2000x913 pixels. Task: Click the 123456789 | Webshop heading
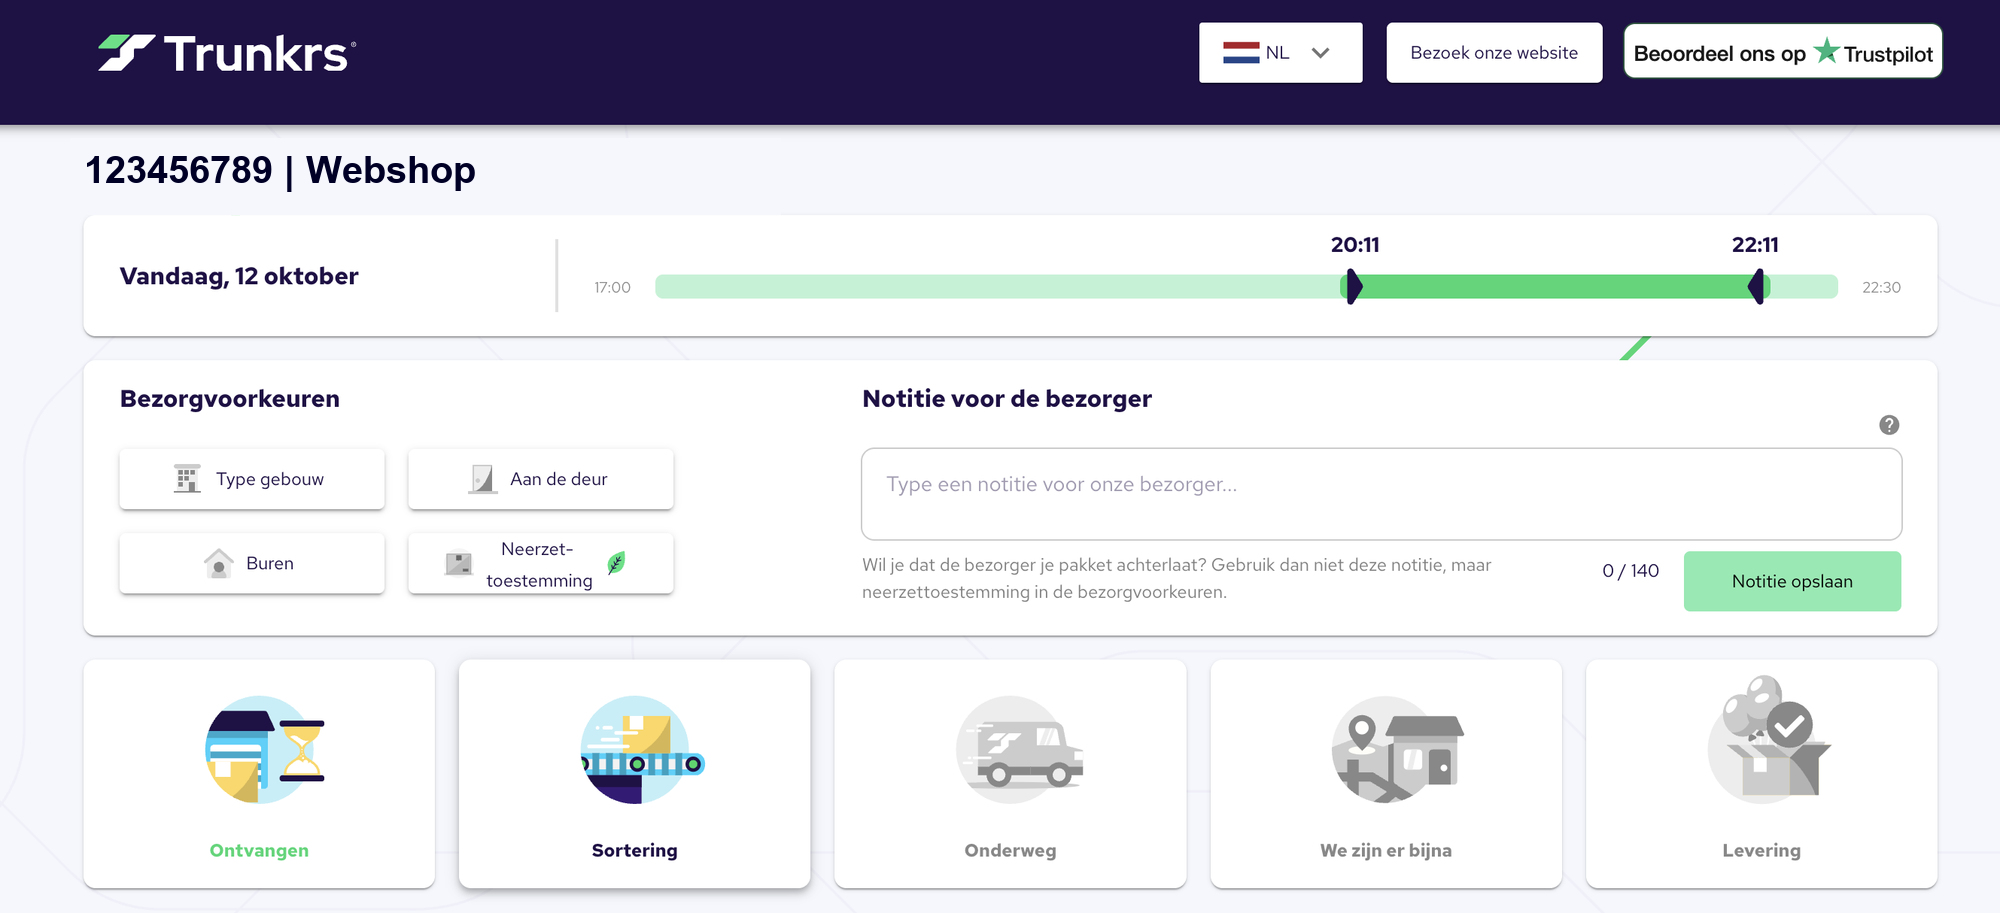[x=281, y=170]
